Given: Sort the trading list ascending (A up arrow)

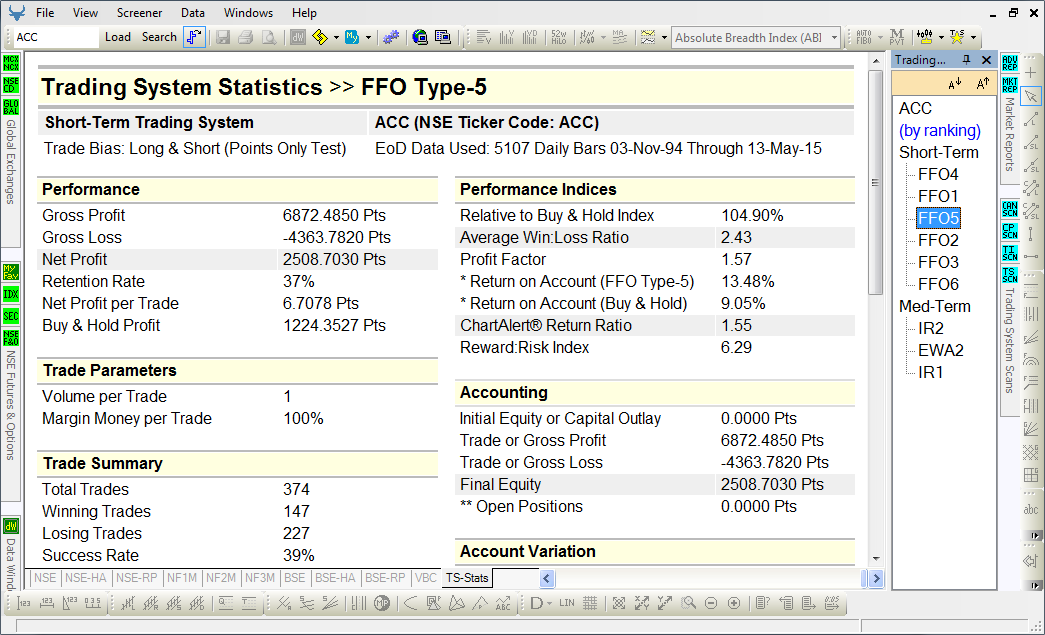Looking at the screenshot, I should 982,83.
